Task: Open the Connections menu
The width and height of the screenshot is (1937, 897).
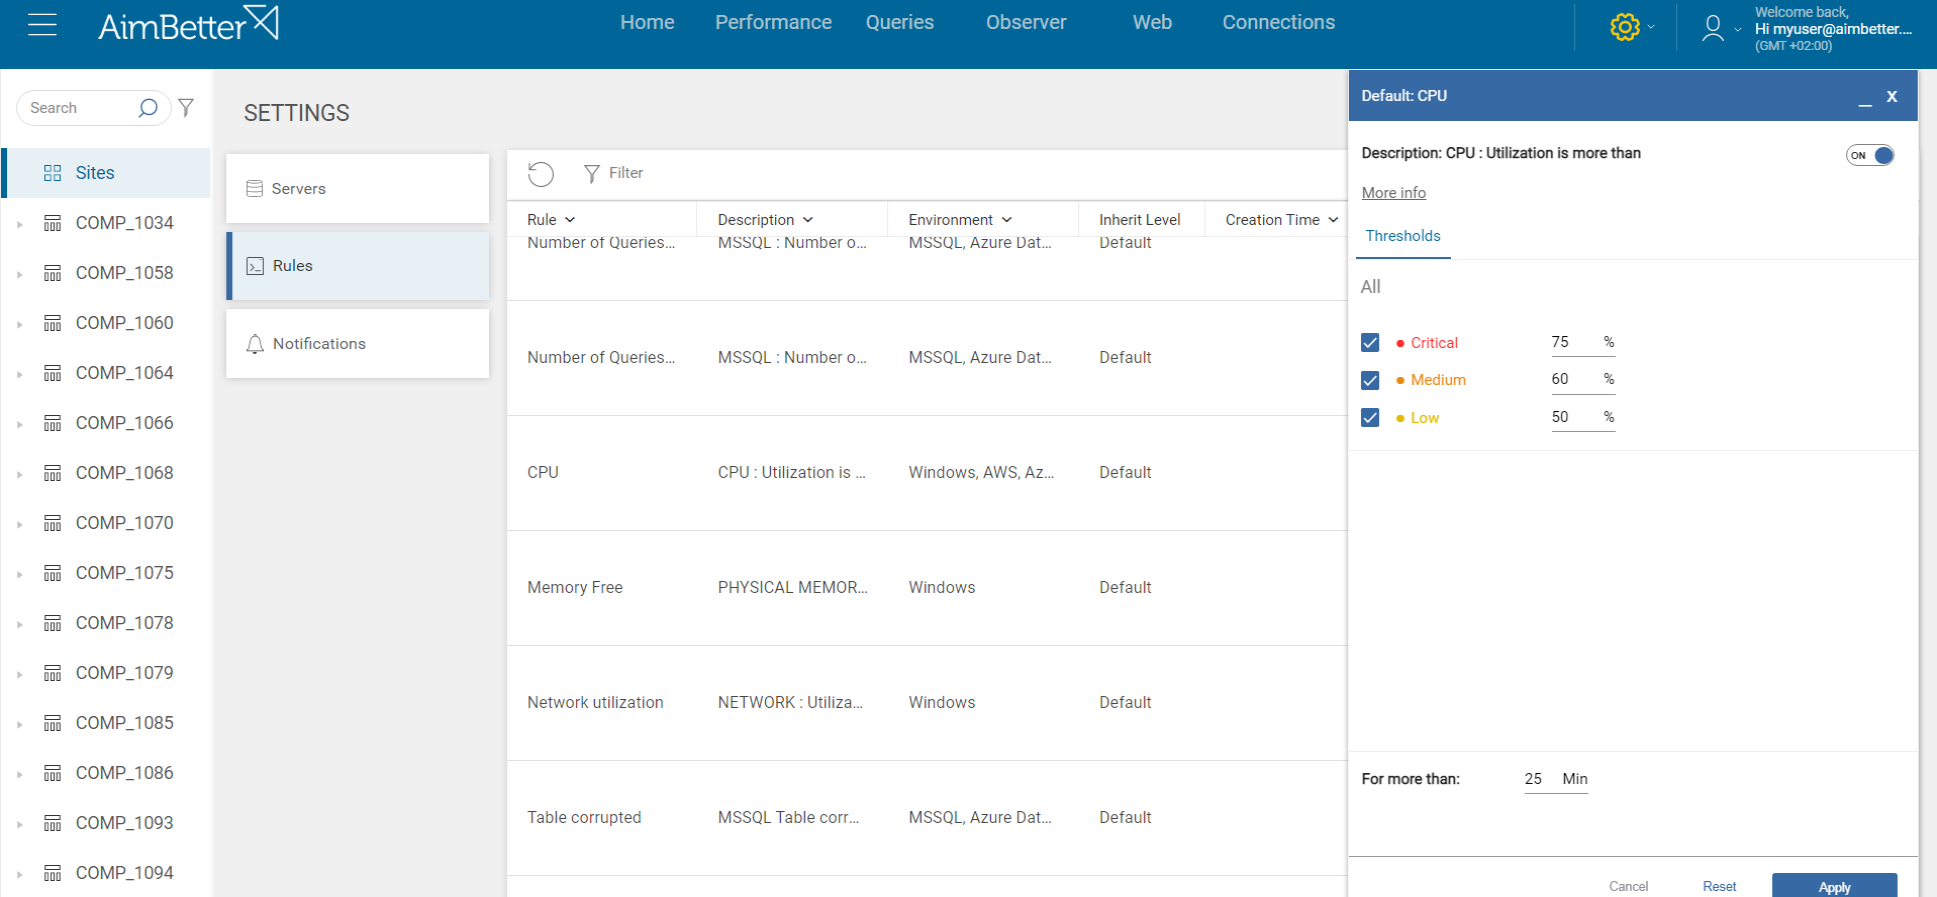Action: (x=1278, y=23)
